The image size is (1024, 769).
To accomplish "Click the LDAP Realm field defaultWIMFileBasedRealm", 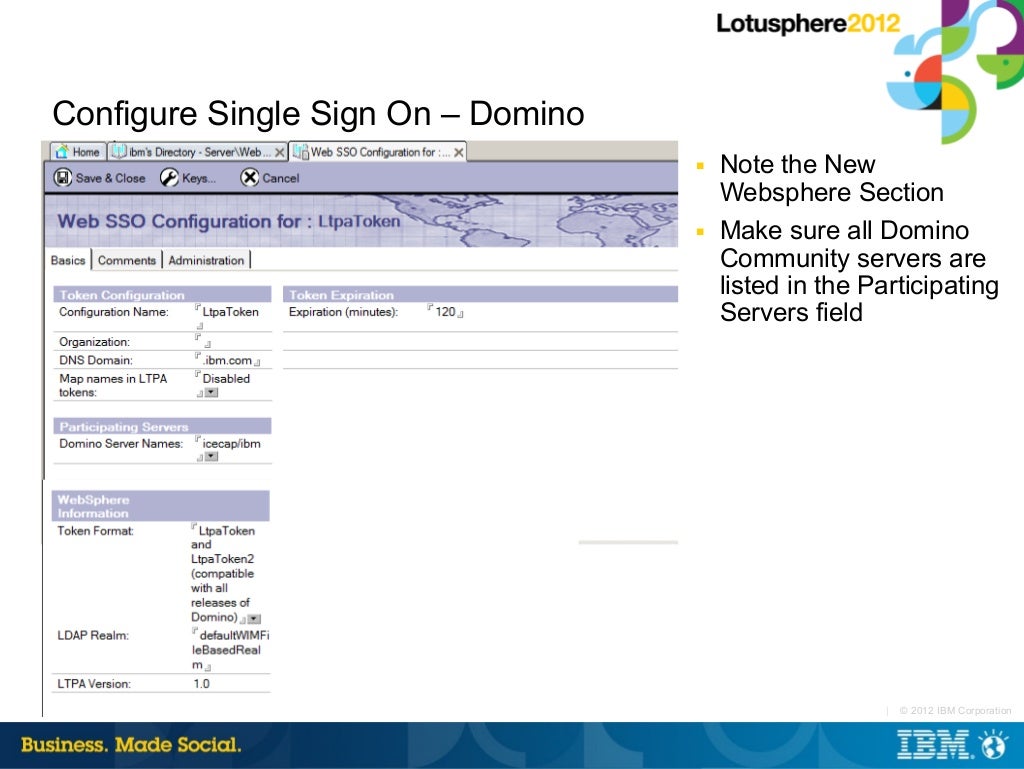I will (230, 650).
